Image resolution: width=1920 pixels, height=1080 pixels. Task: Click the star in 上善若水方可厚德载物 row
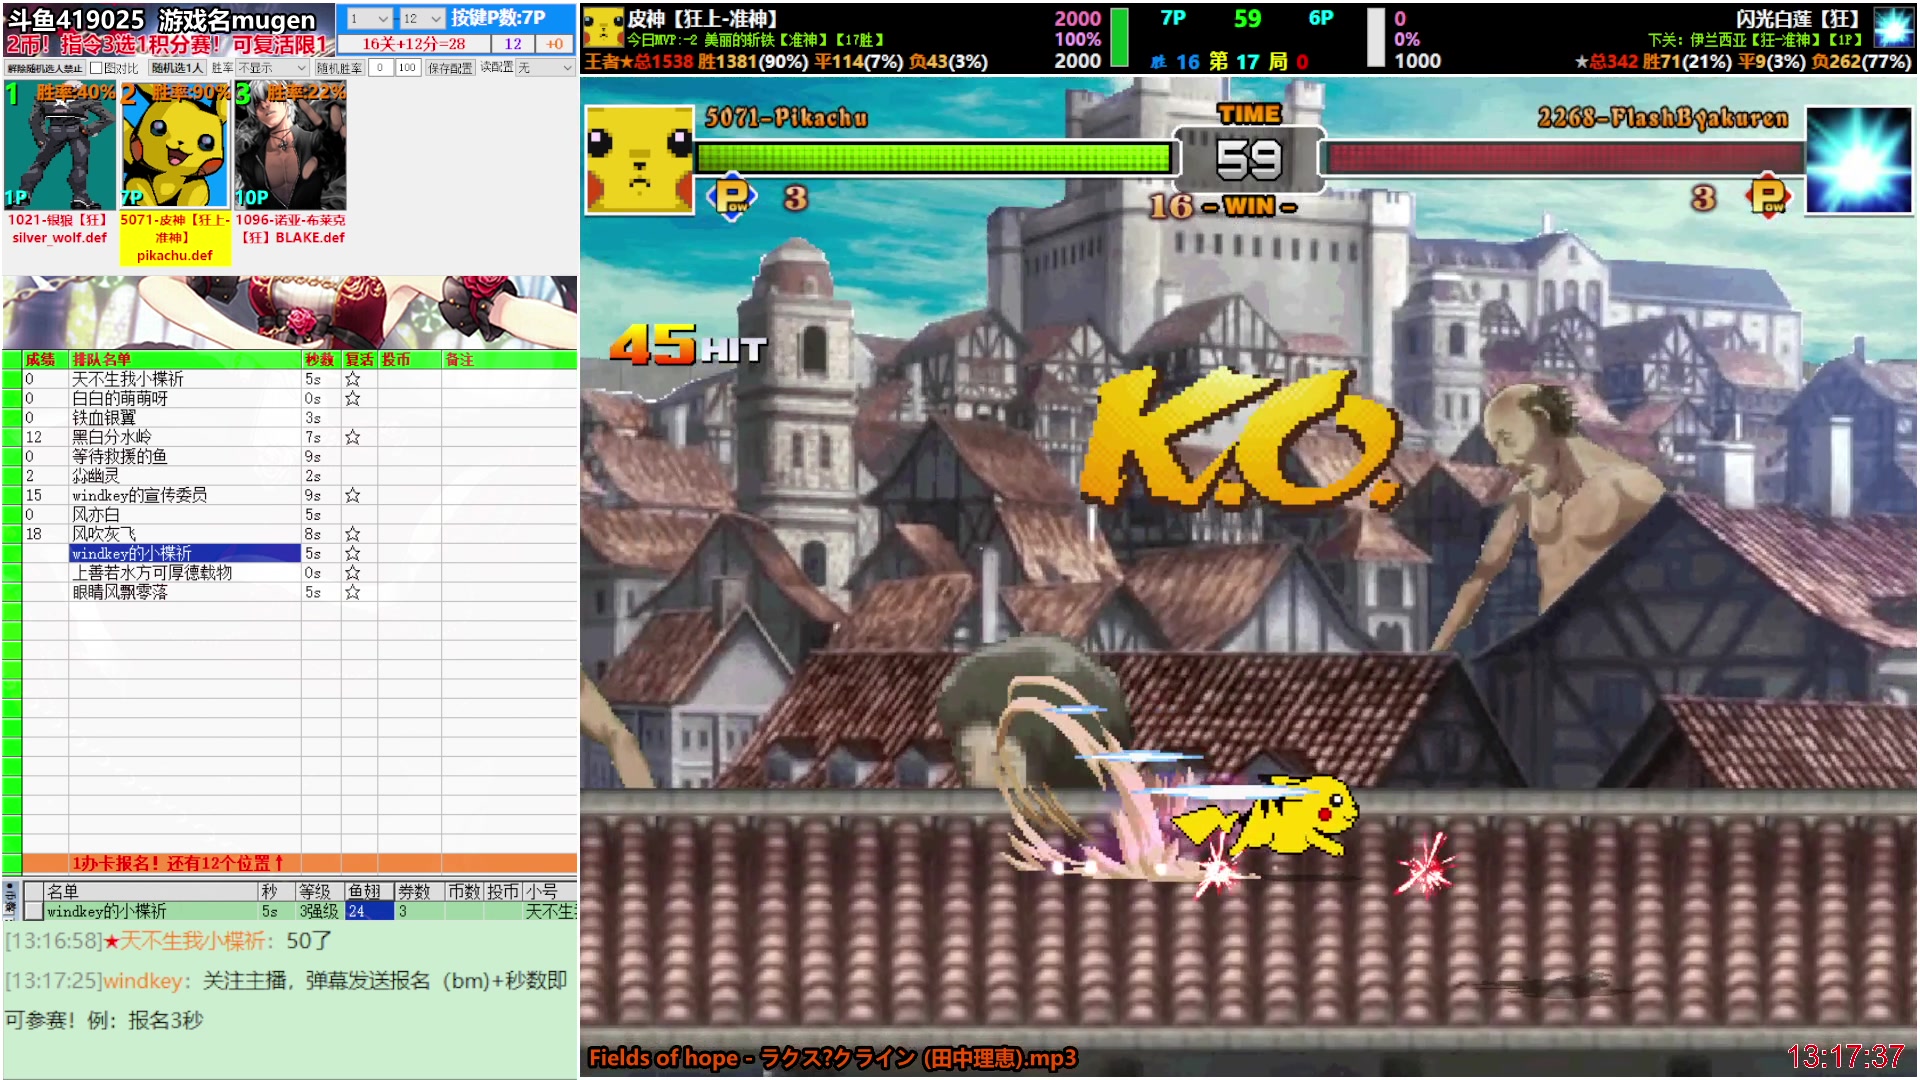[x=352, y=572]
